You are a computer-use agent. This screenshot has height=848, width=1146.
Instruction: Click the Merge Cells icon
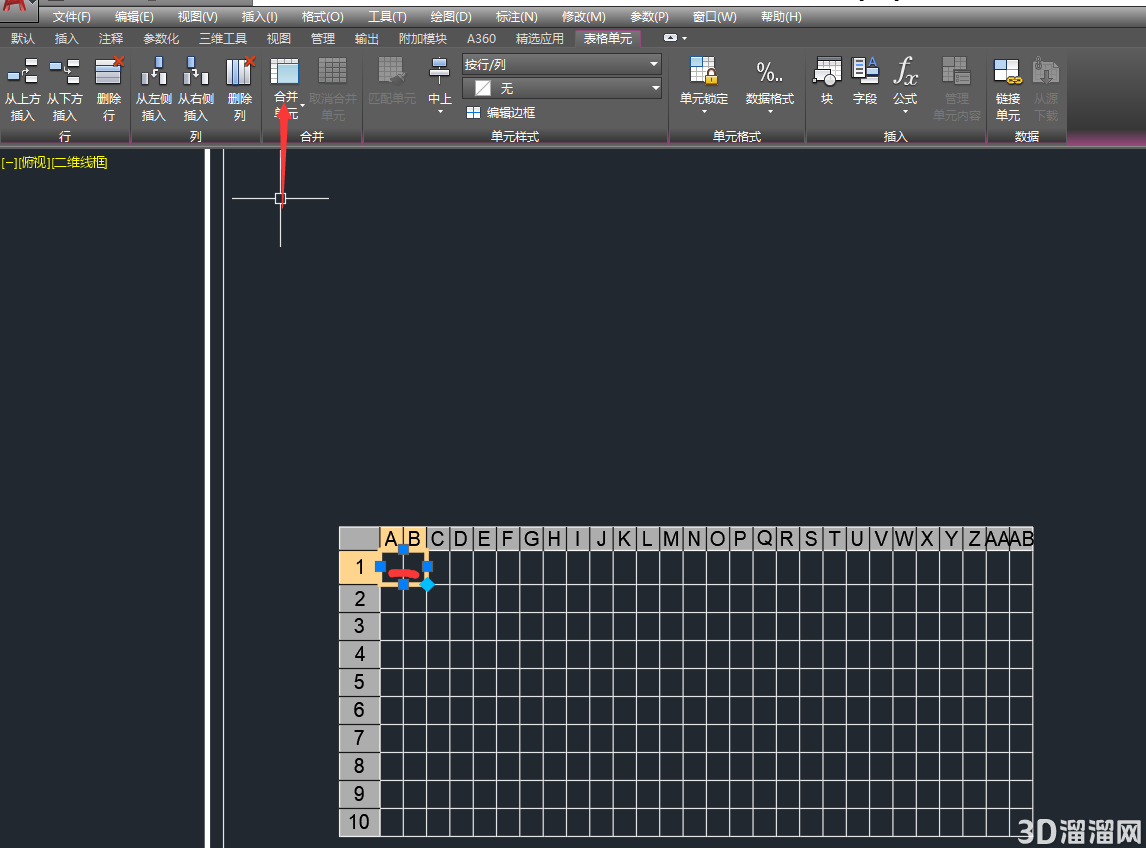pyautogui.click(x=285, y=72)
